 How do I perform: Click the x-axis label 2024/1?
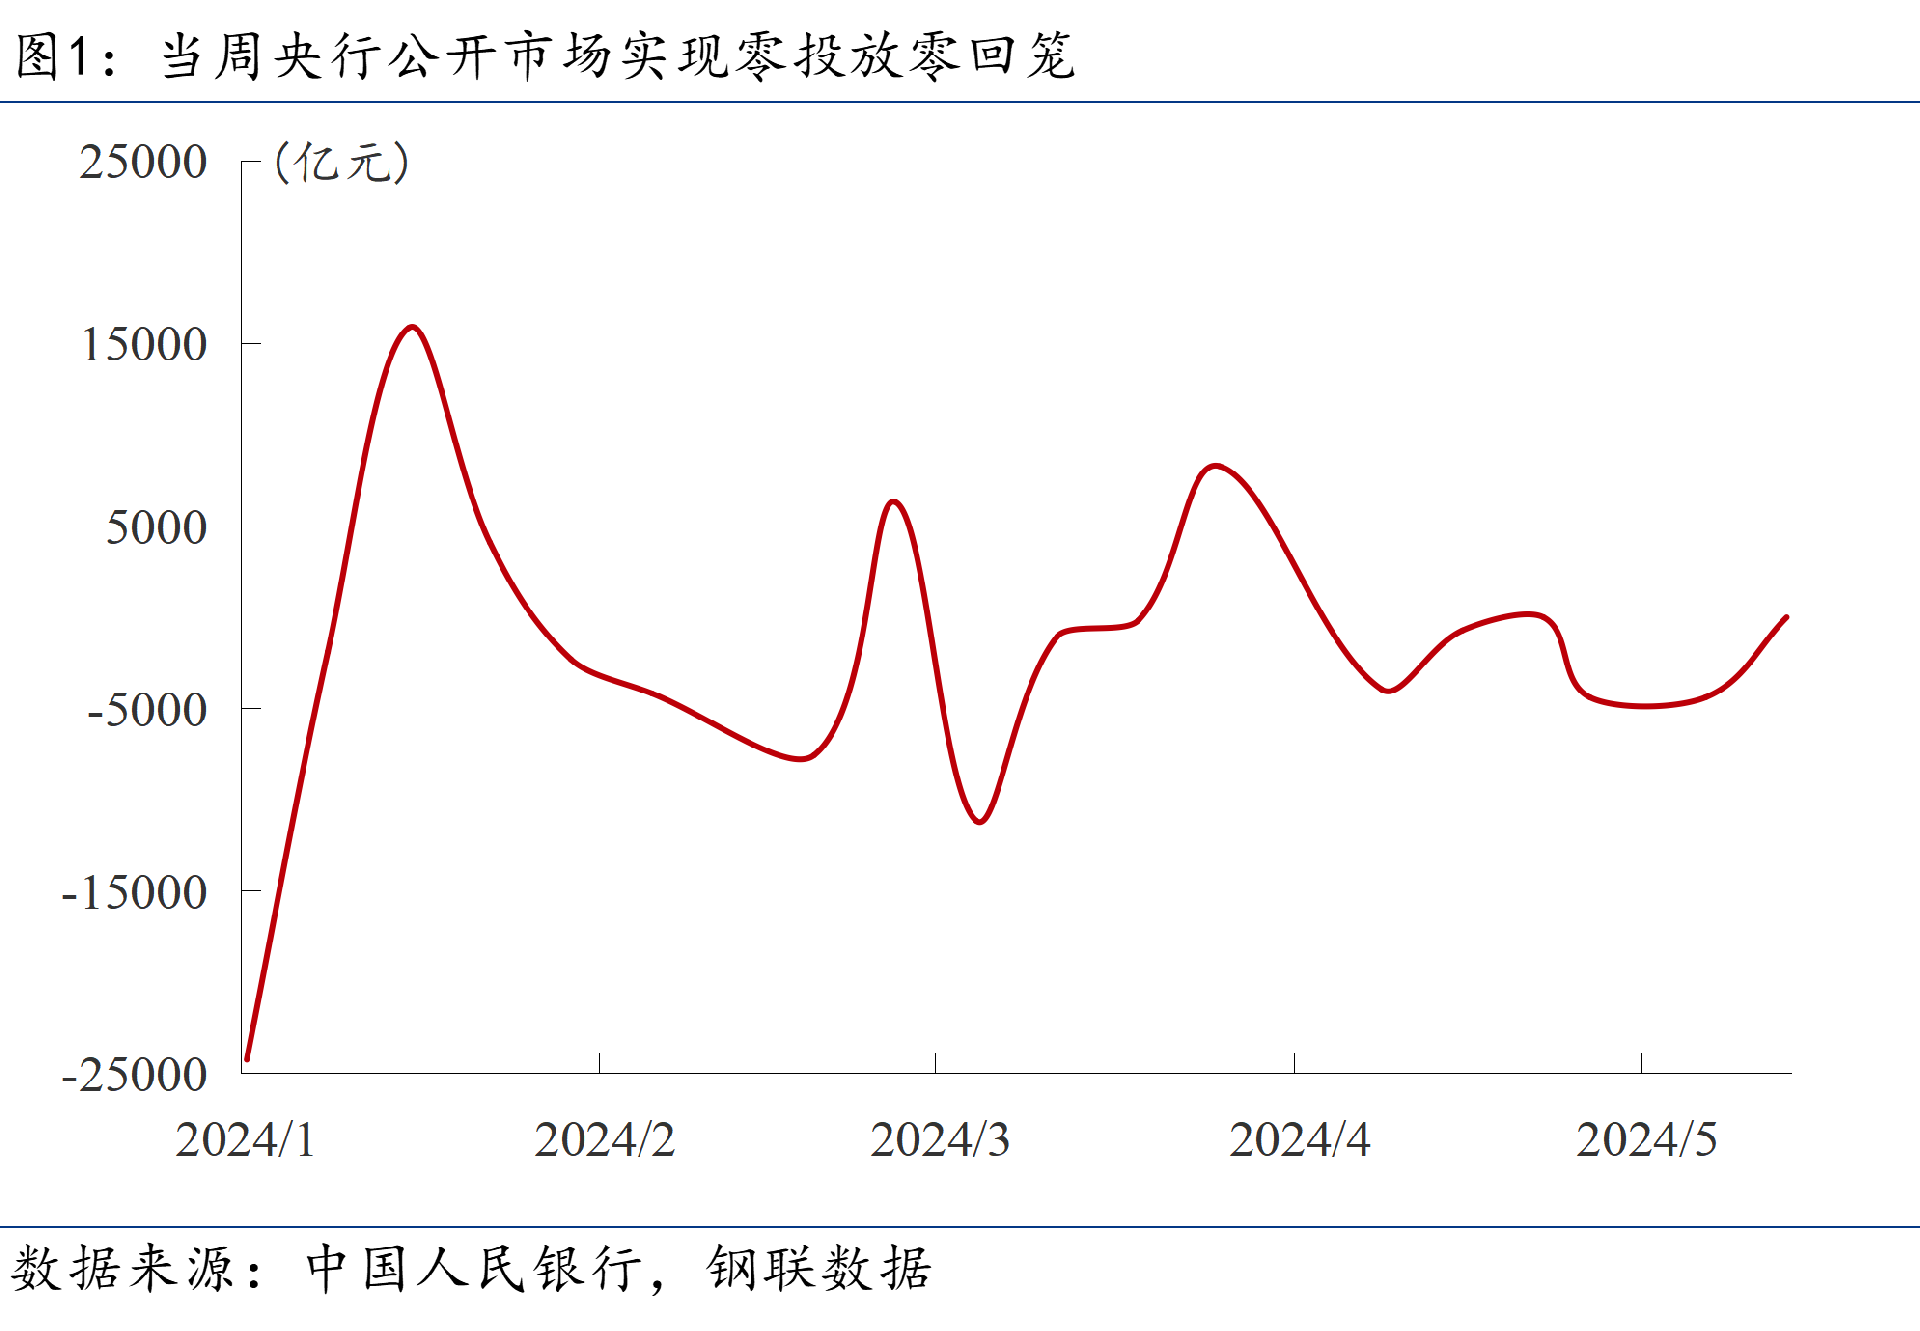245,1140
